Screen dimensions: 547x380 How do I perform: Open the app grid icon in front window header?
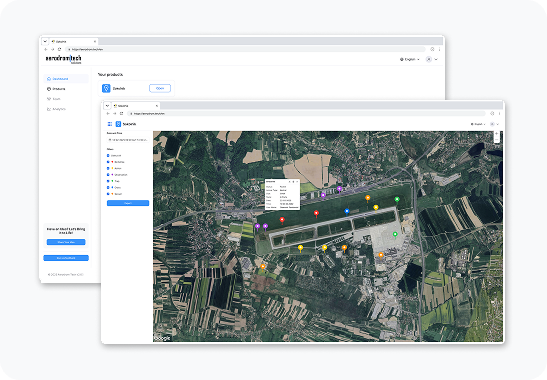(x=110, y=124)
